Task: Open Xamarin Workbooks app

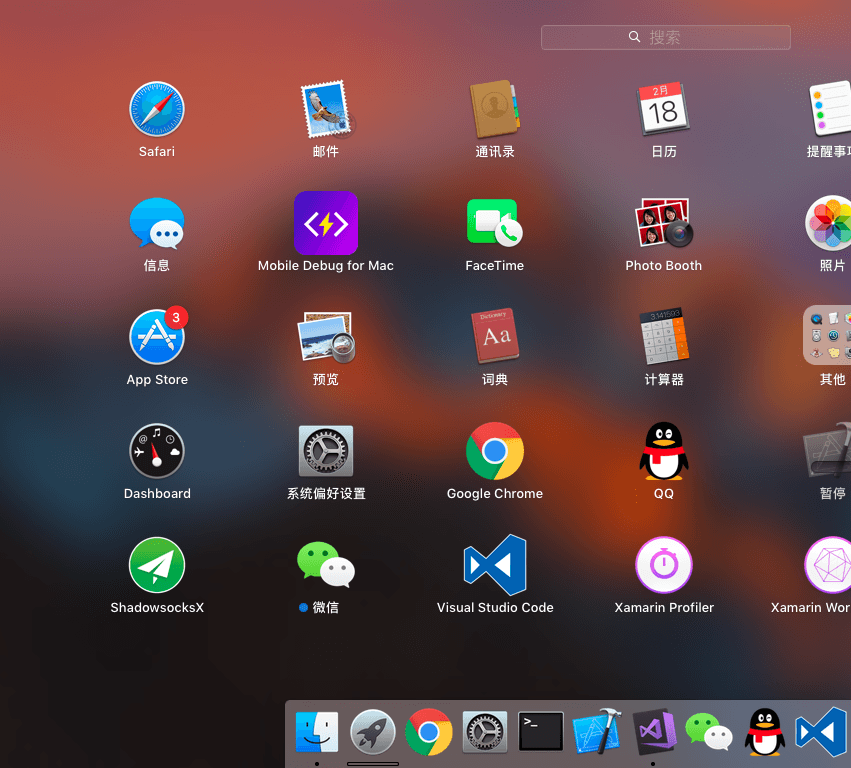Action: [828, 565]
